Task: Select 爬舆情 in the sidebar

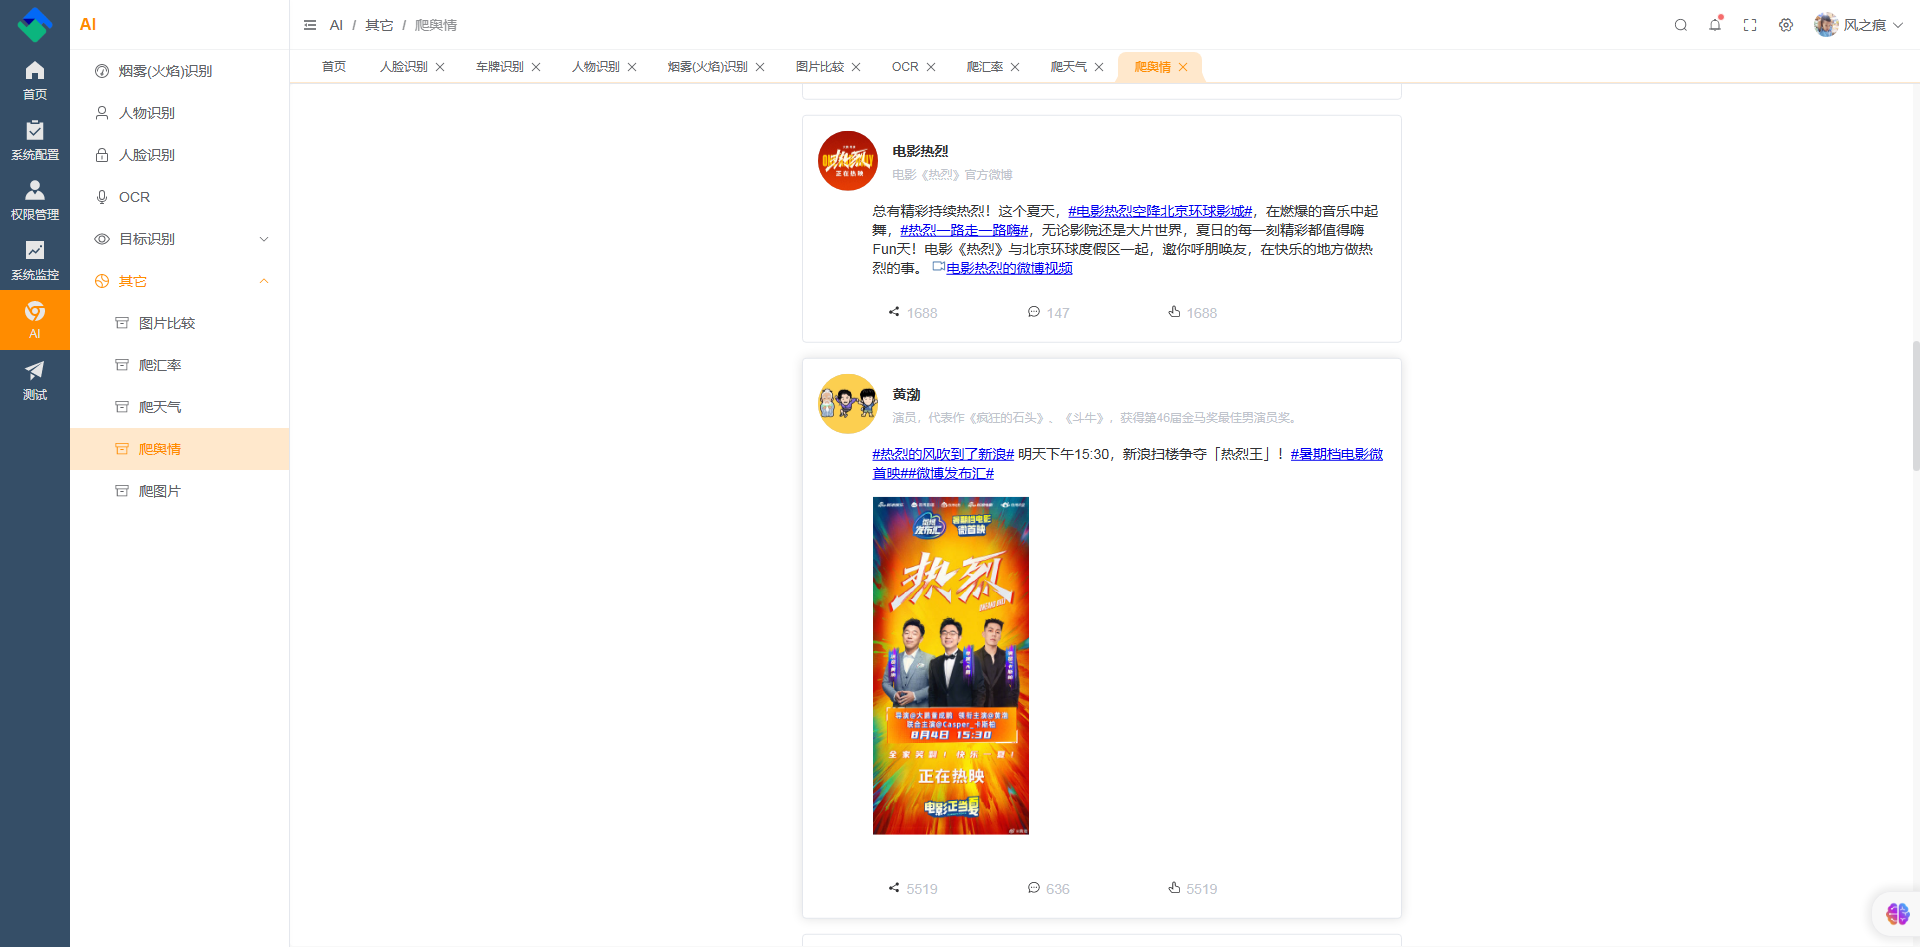Action: [x=180, y=449]
